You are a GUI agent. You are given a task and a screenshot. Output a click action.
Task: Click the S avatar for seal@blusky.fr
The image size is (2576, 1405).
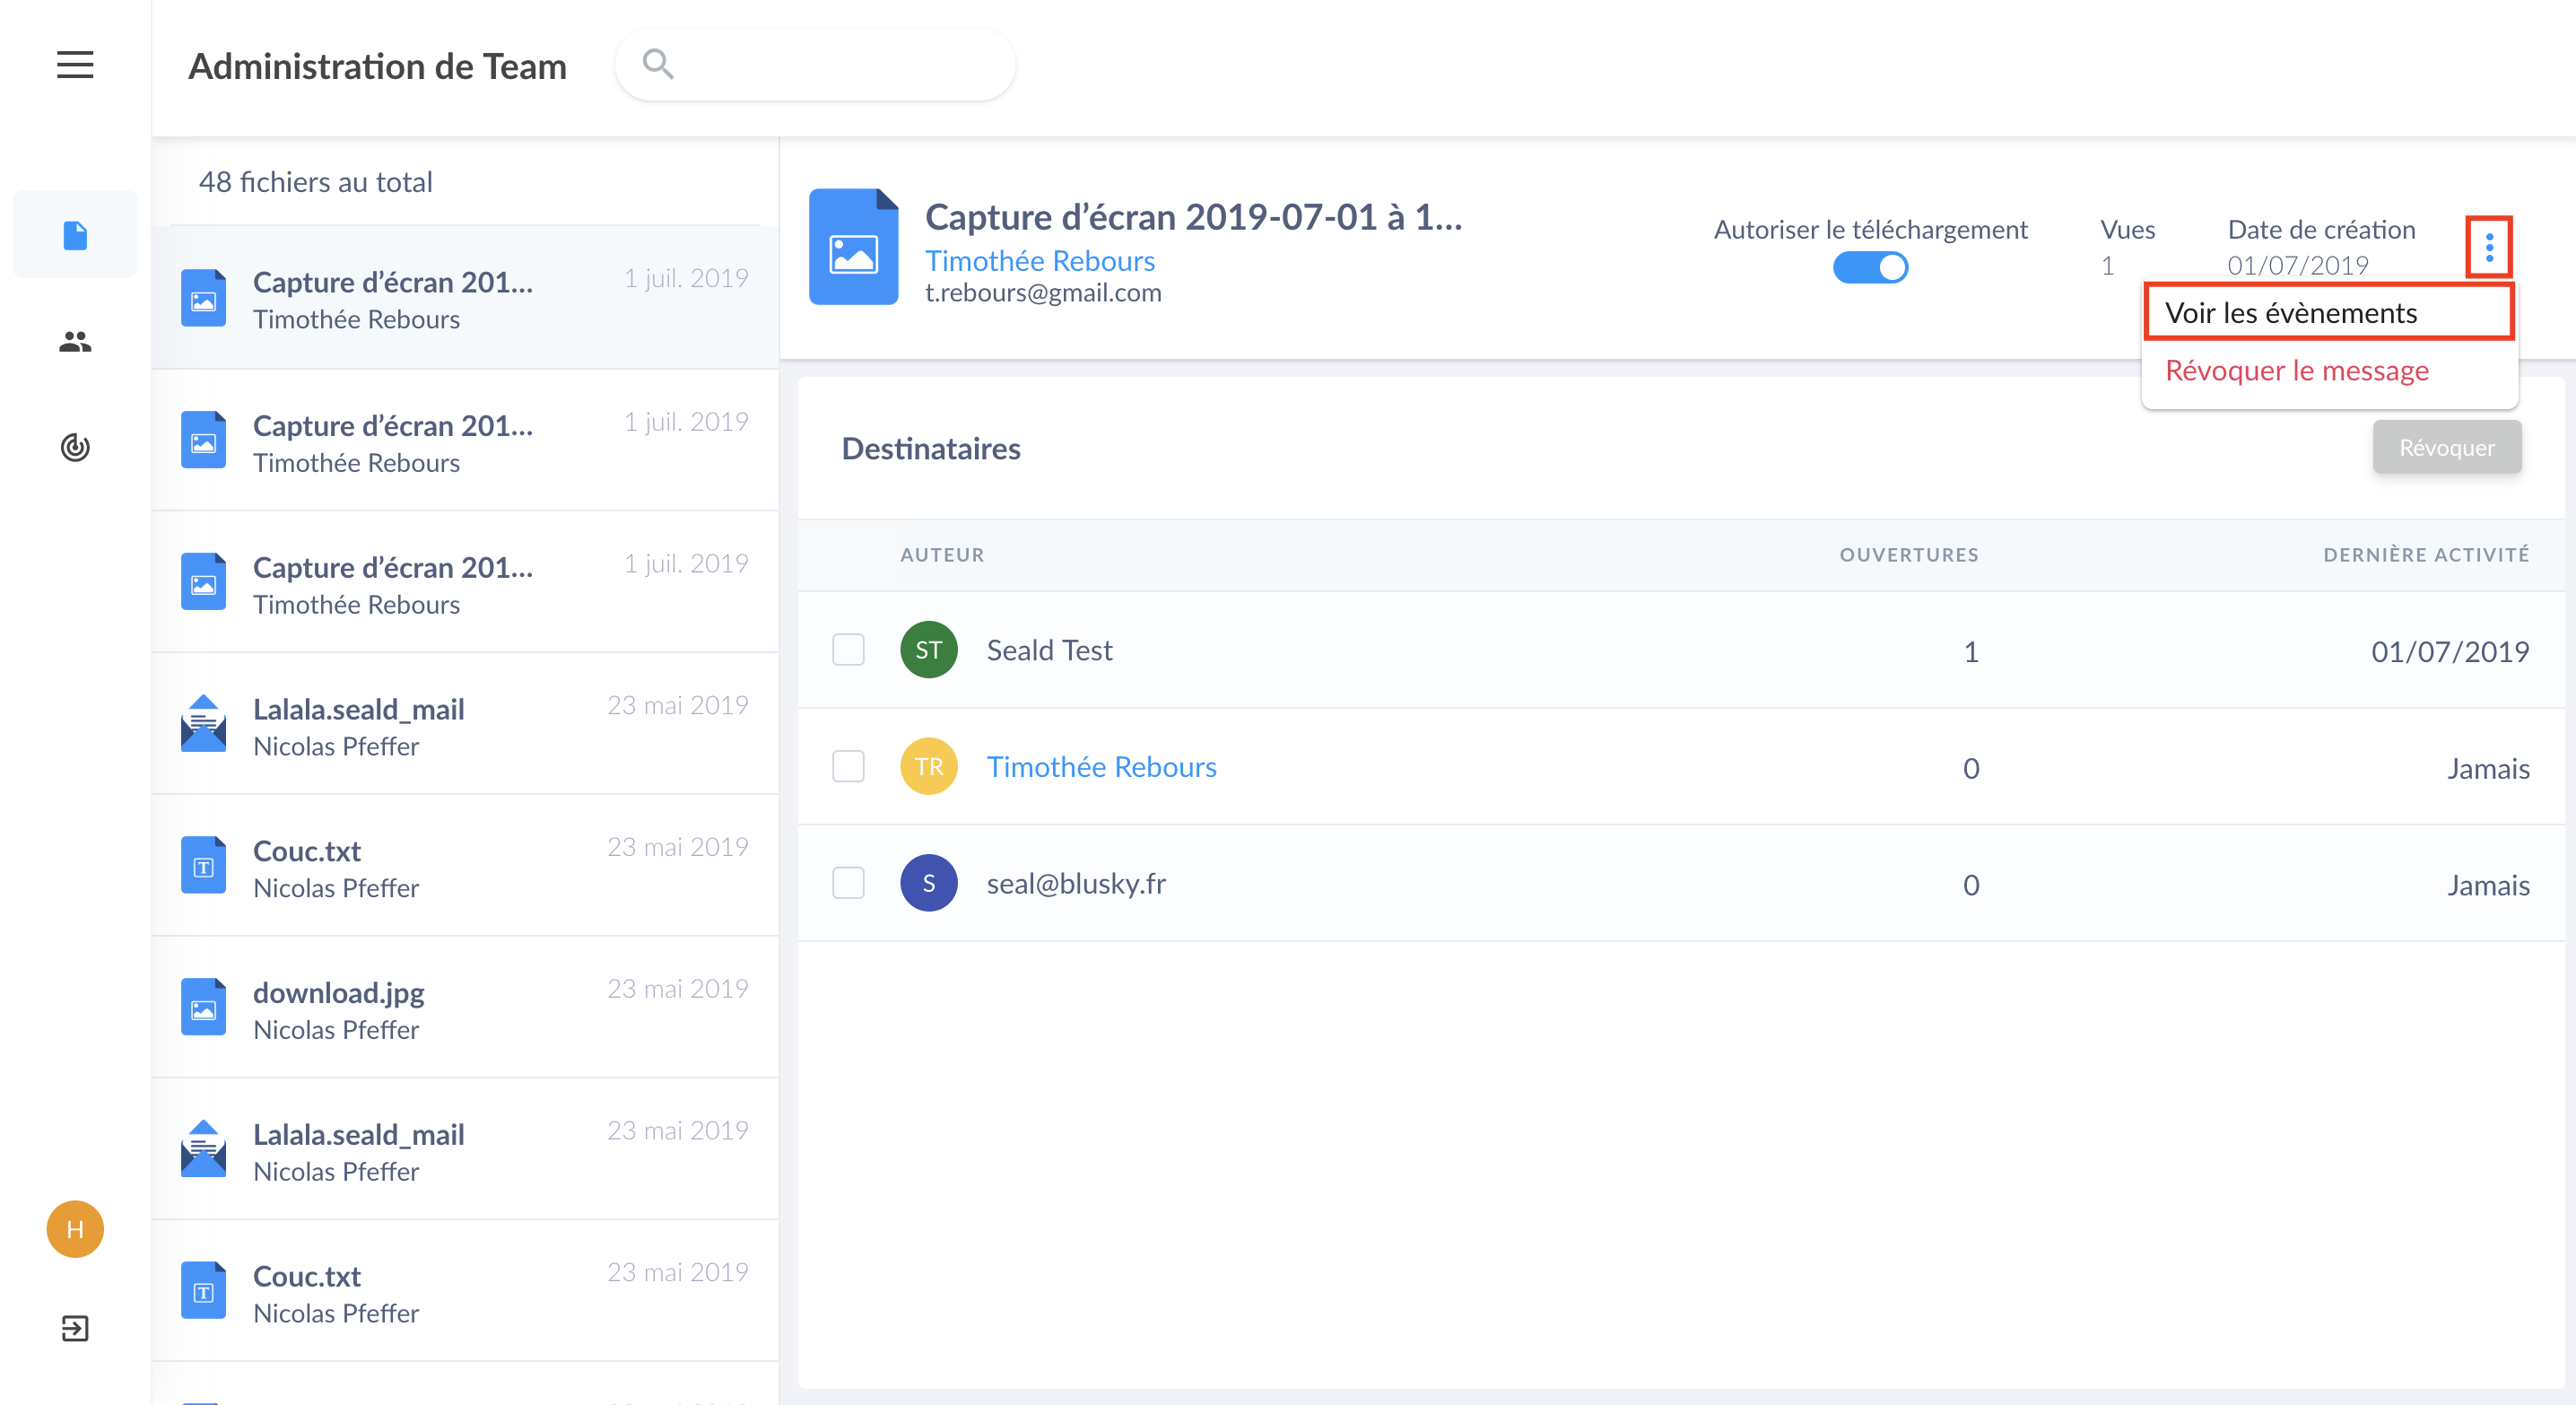click(928, 883)
